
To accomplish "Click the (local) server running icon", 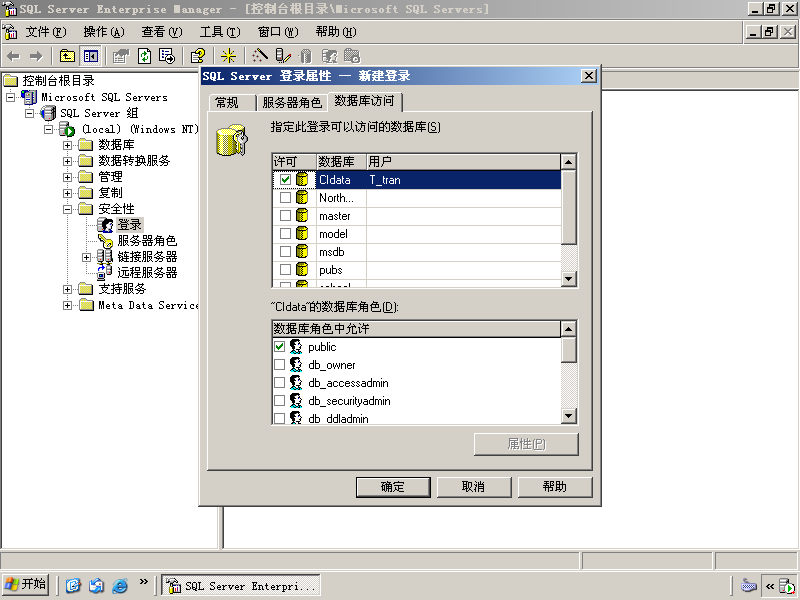I will [x=67, y=129].
